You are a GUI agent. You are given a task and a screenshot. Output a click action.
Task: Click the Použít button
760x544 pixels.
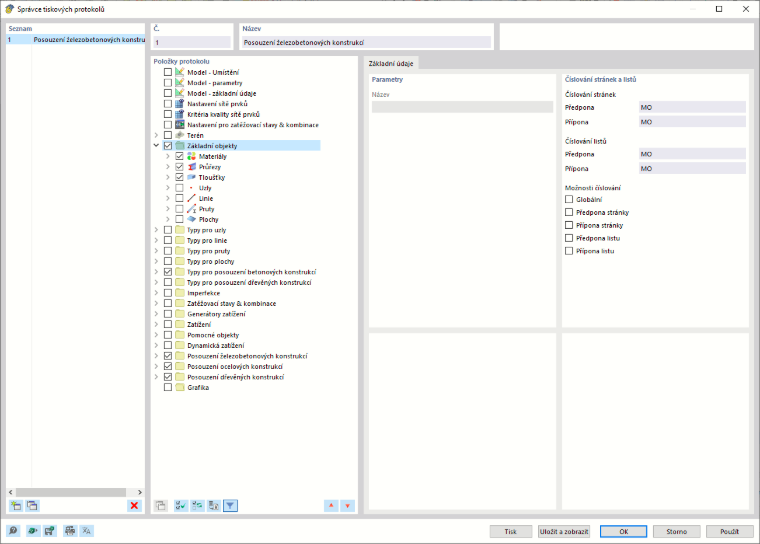(x=729, y=531)
